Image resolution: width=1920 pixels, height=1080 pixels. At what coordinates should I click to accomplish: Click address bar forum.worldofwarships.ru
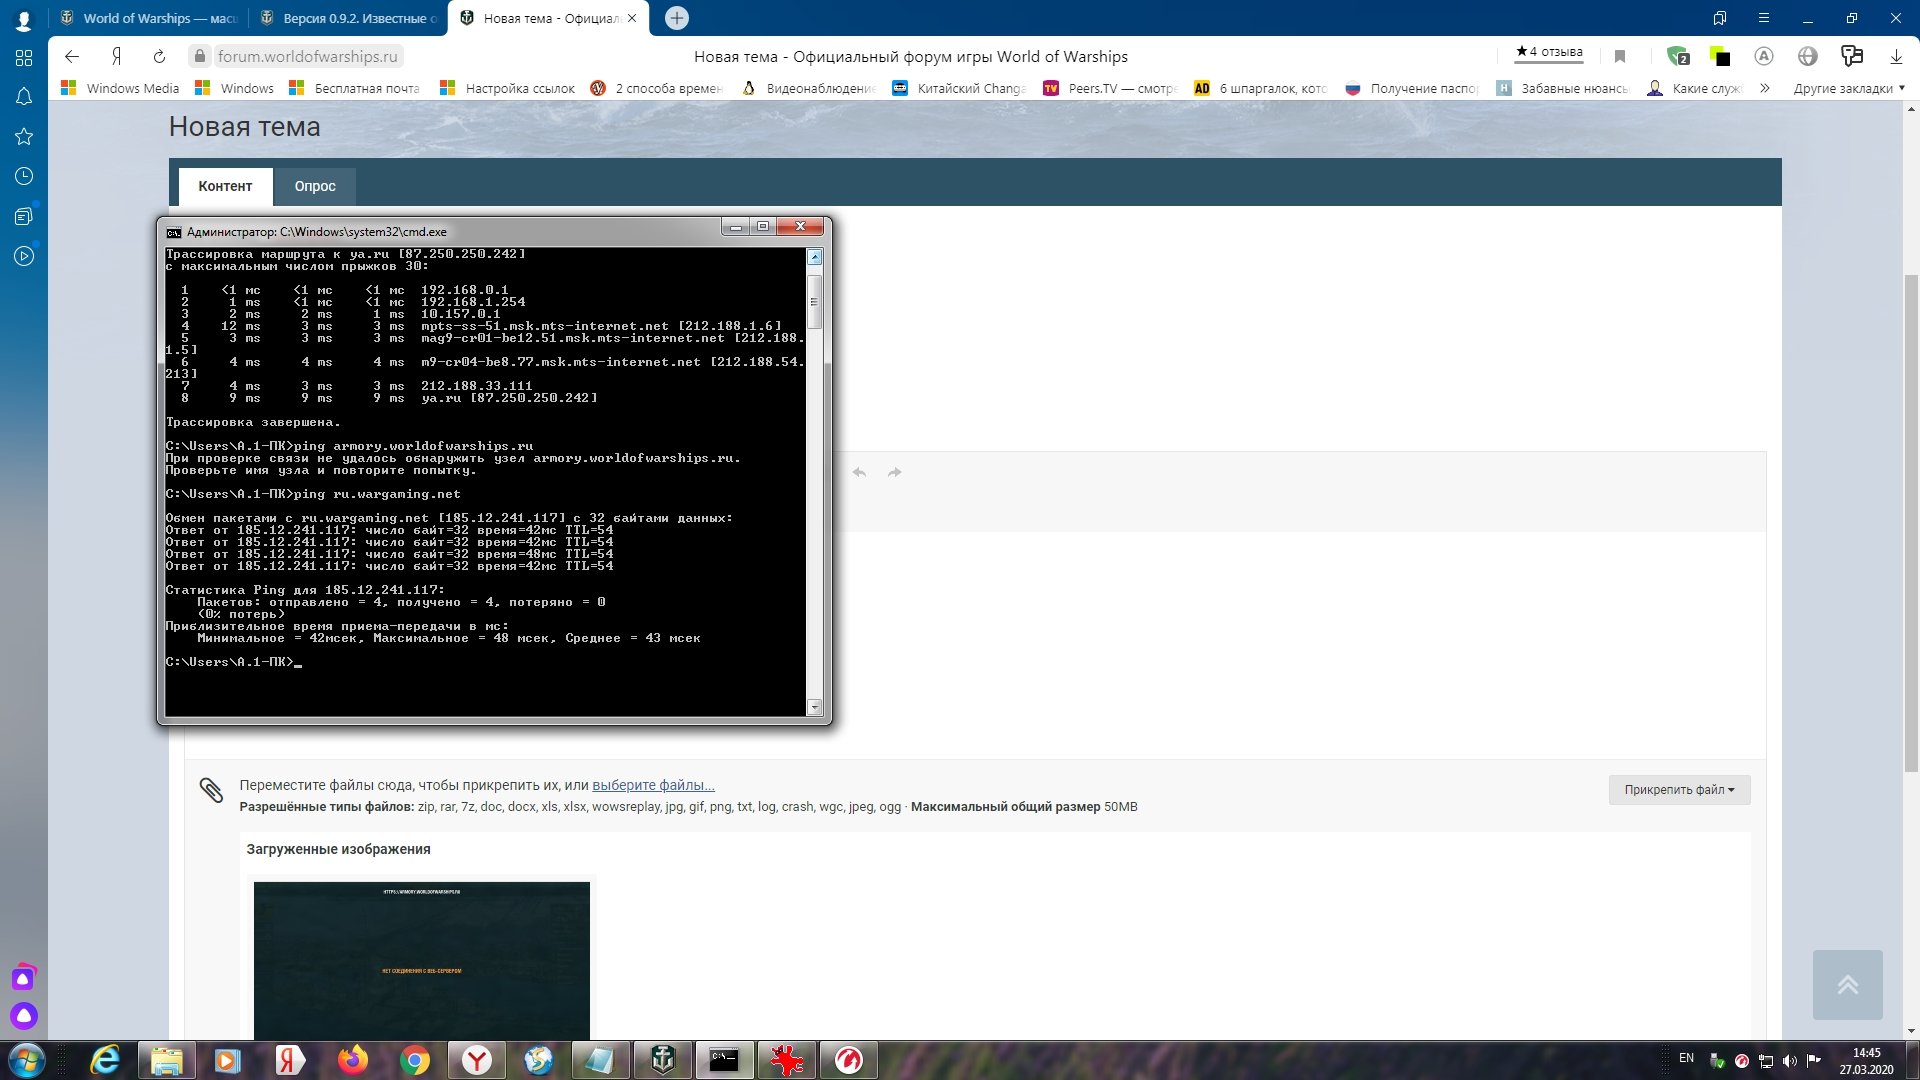308,57
